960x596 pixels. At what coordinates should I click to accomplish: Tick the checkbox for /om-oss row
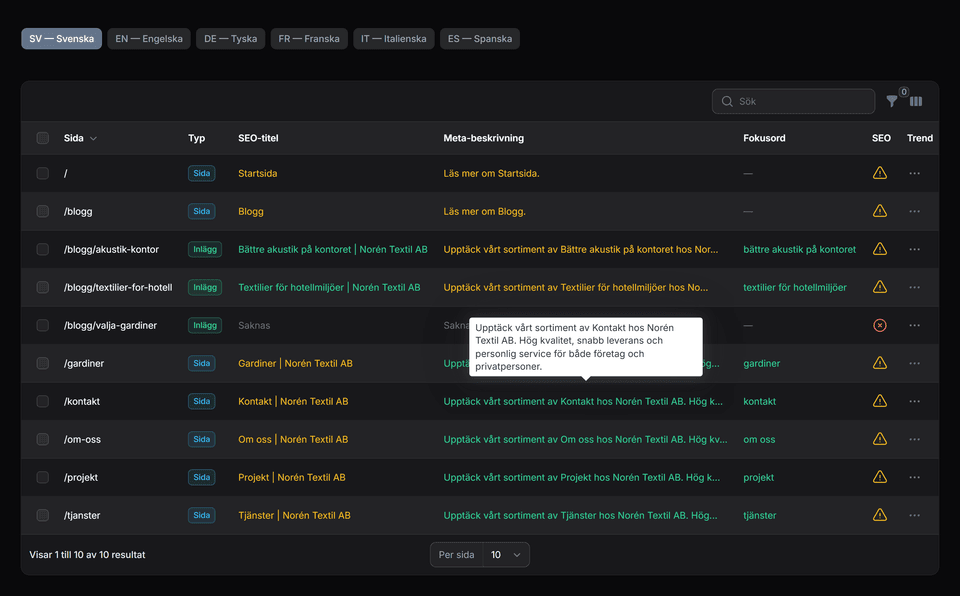pyautogui.click(x=43, y=439)
